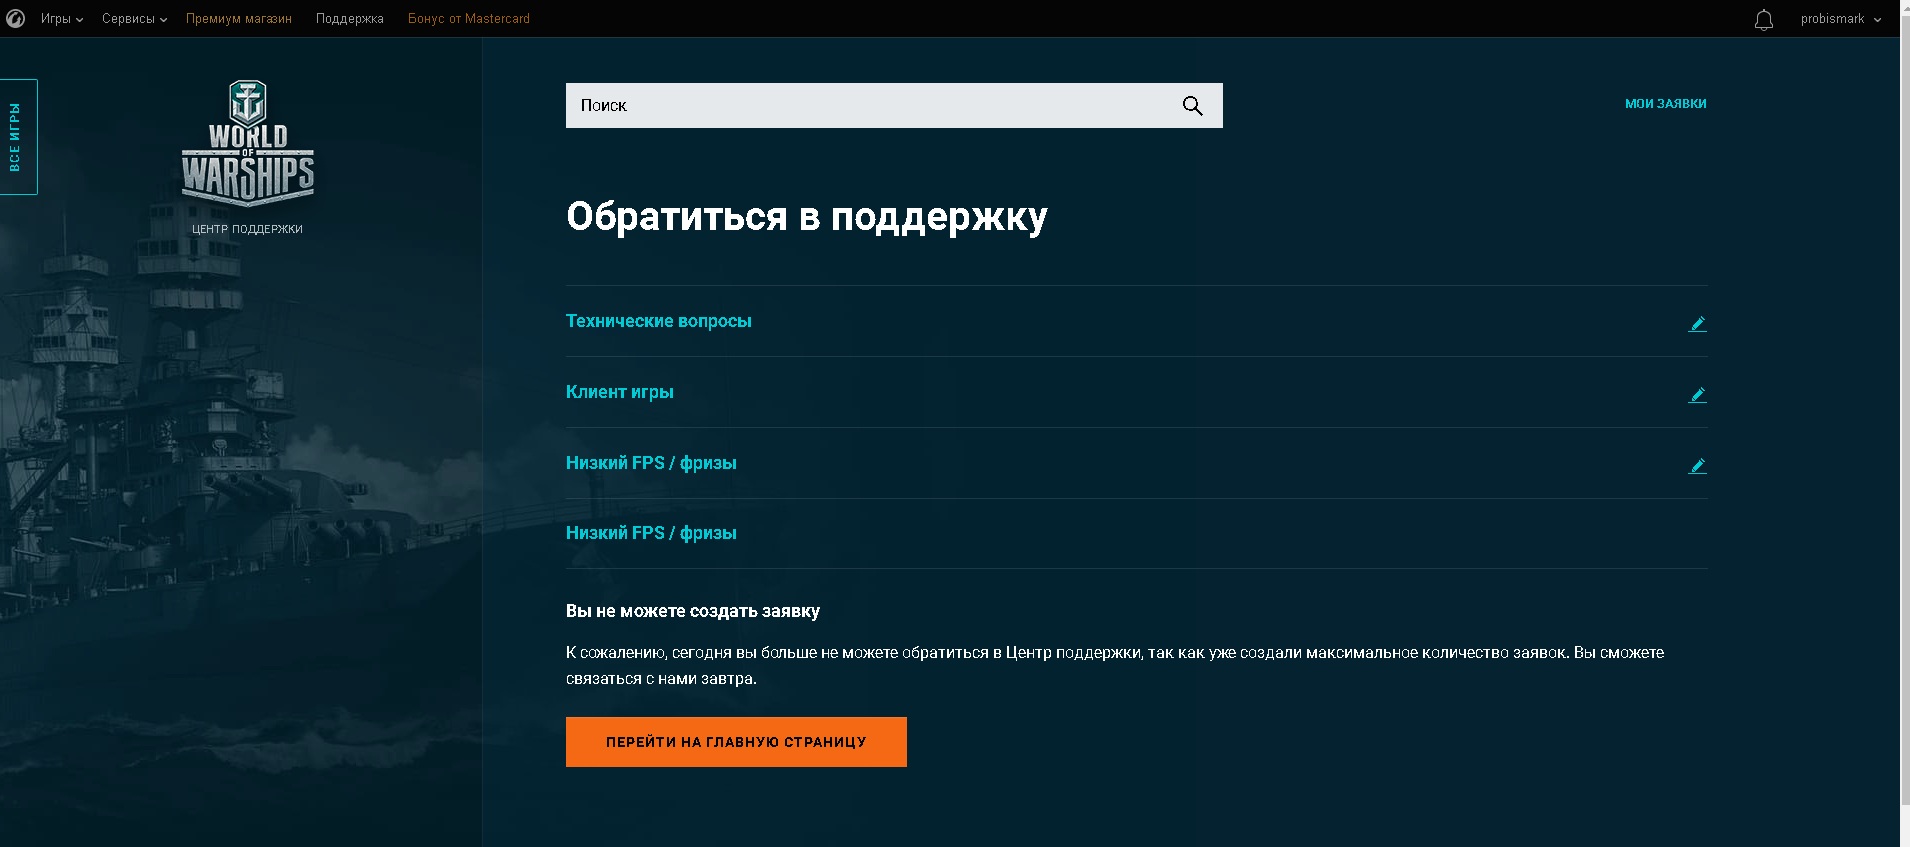
Task: Click edit pencil next to third row
Action: (x=1697, y=465)
